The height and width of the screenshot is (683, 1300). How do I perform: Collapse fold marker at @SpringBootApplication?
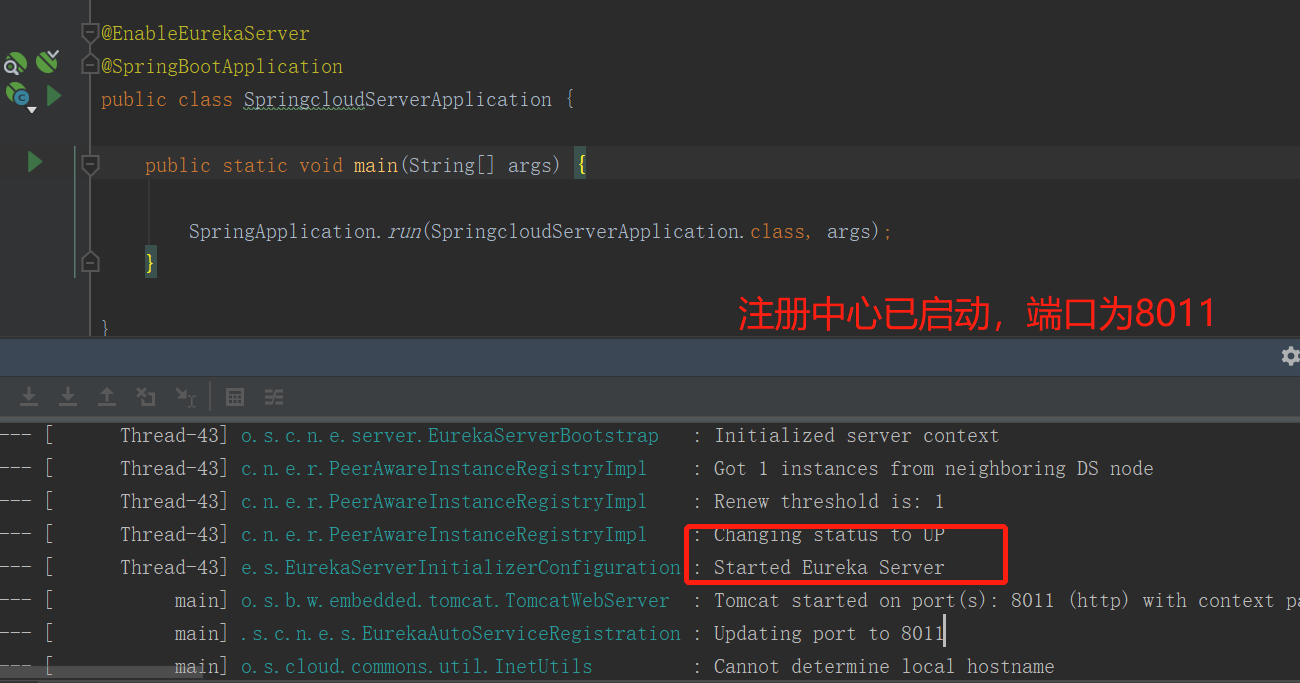[x=90, y=66]
